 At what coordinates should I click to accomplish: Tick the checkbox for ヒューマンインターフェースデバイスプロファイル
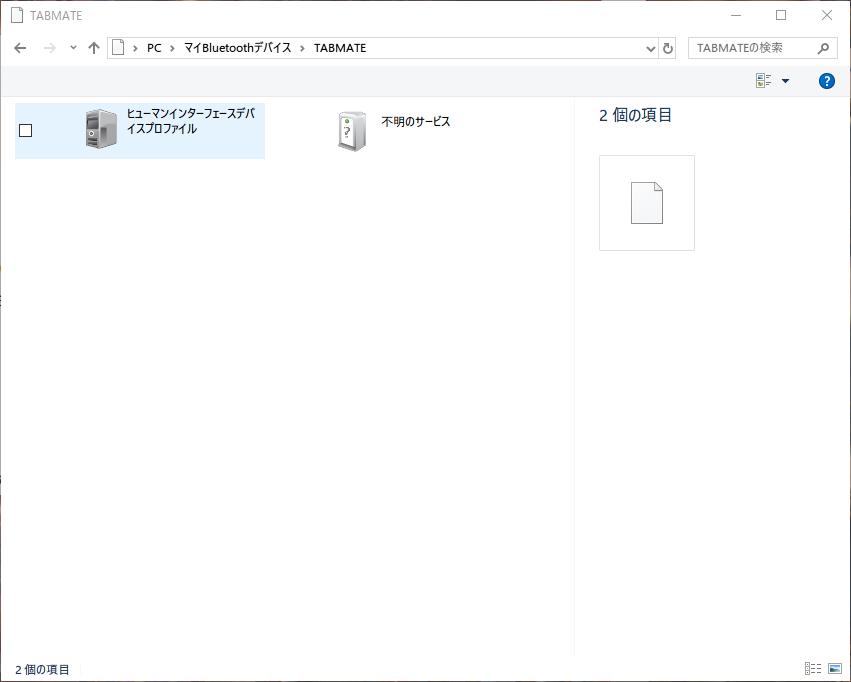coord(26,130)
